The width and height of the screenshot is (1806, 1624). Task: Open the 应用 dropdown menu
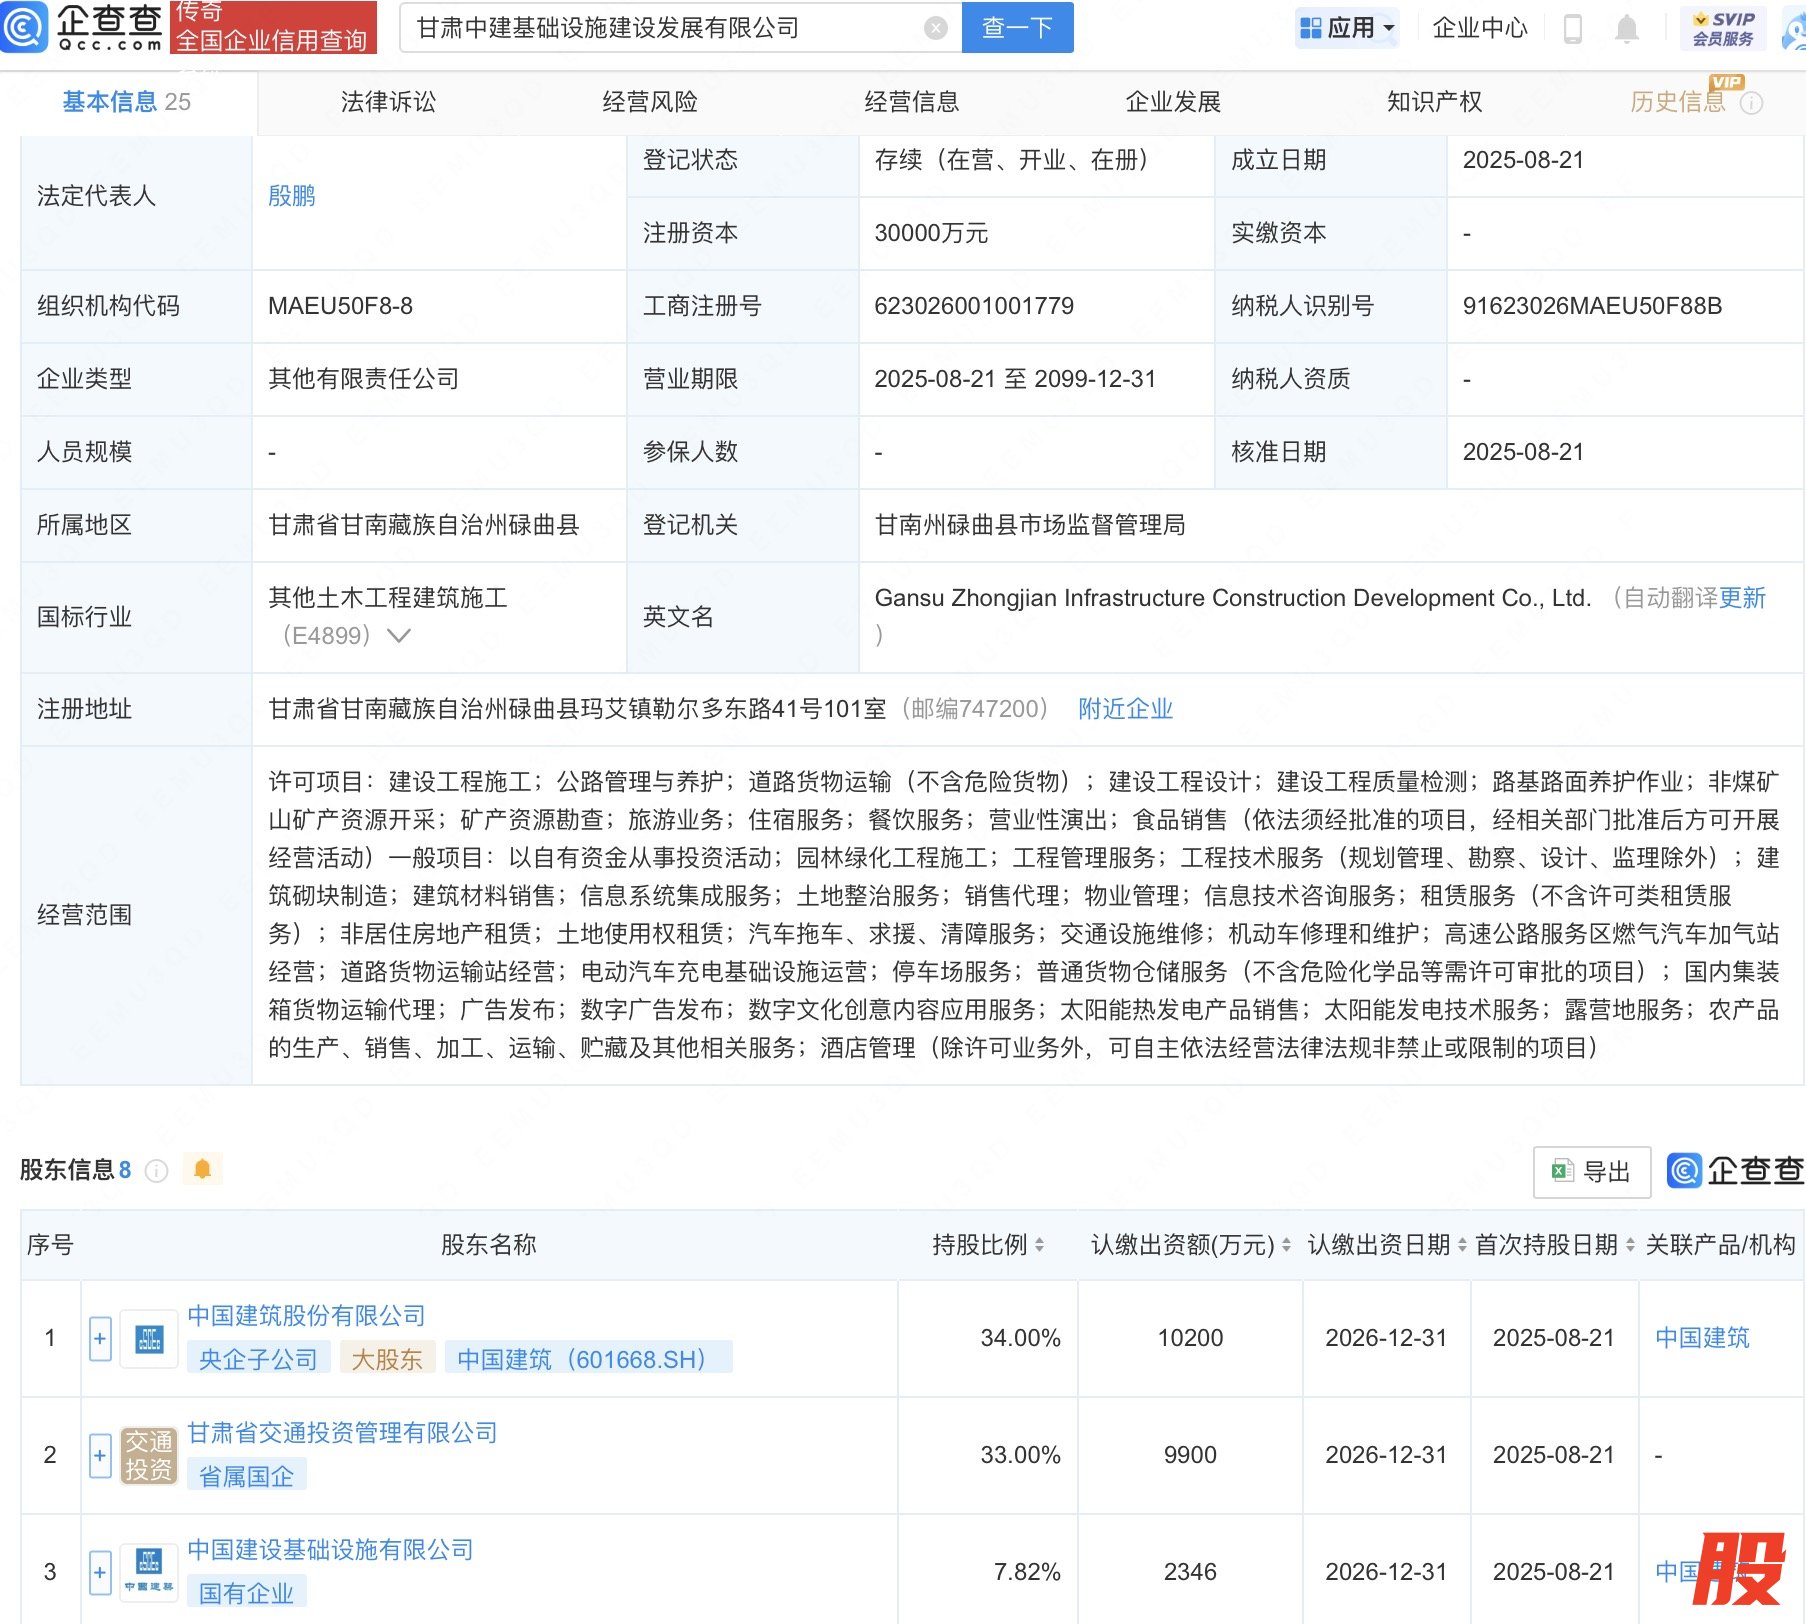tap(1347, 28)
